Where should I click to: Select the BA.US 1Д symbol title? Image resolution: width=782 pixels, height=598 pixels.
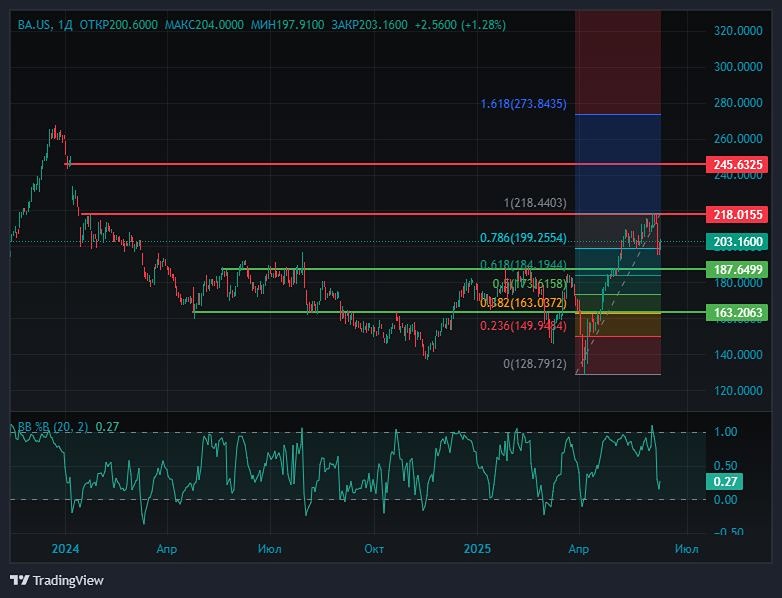click(44, 24)
